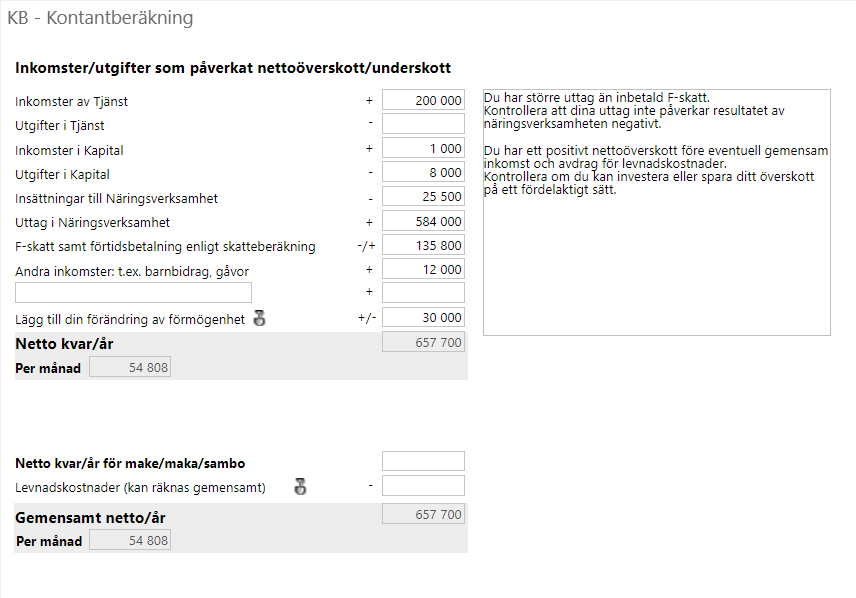Click the Levnadskostnader (kan räknas gemensamt) label
Viewport: 856px width, 598px height.
(140, 488)
